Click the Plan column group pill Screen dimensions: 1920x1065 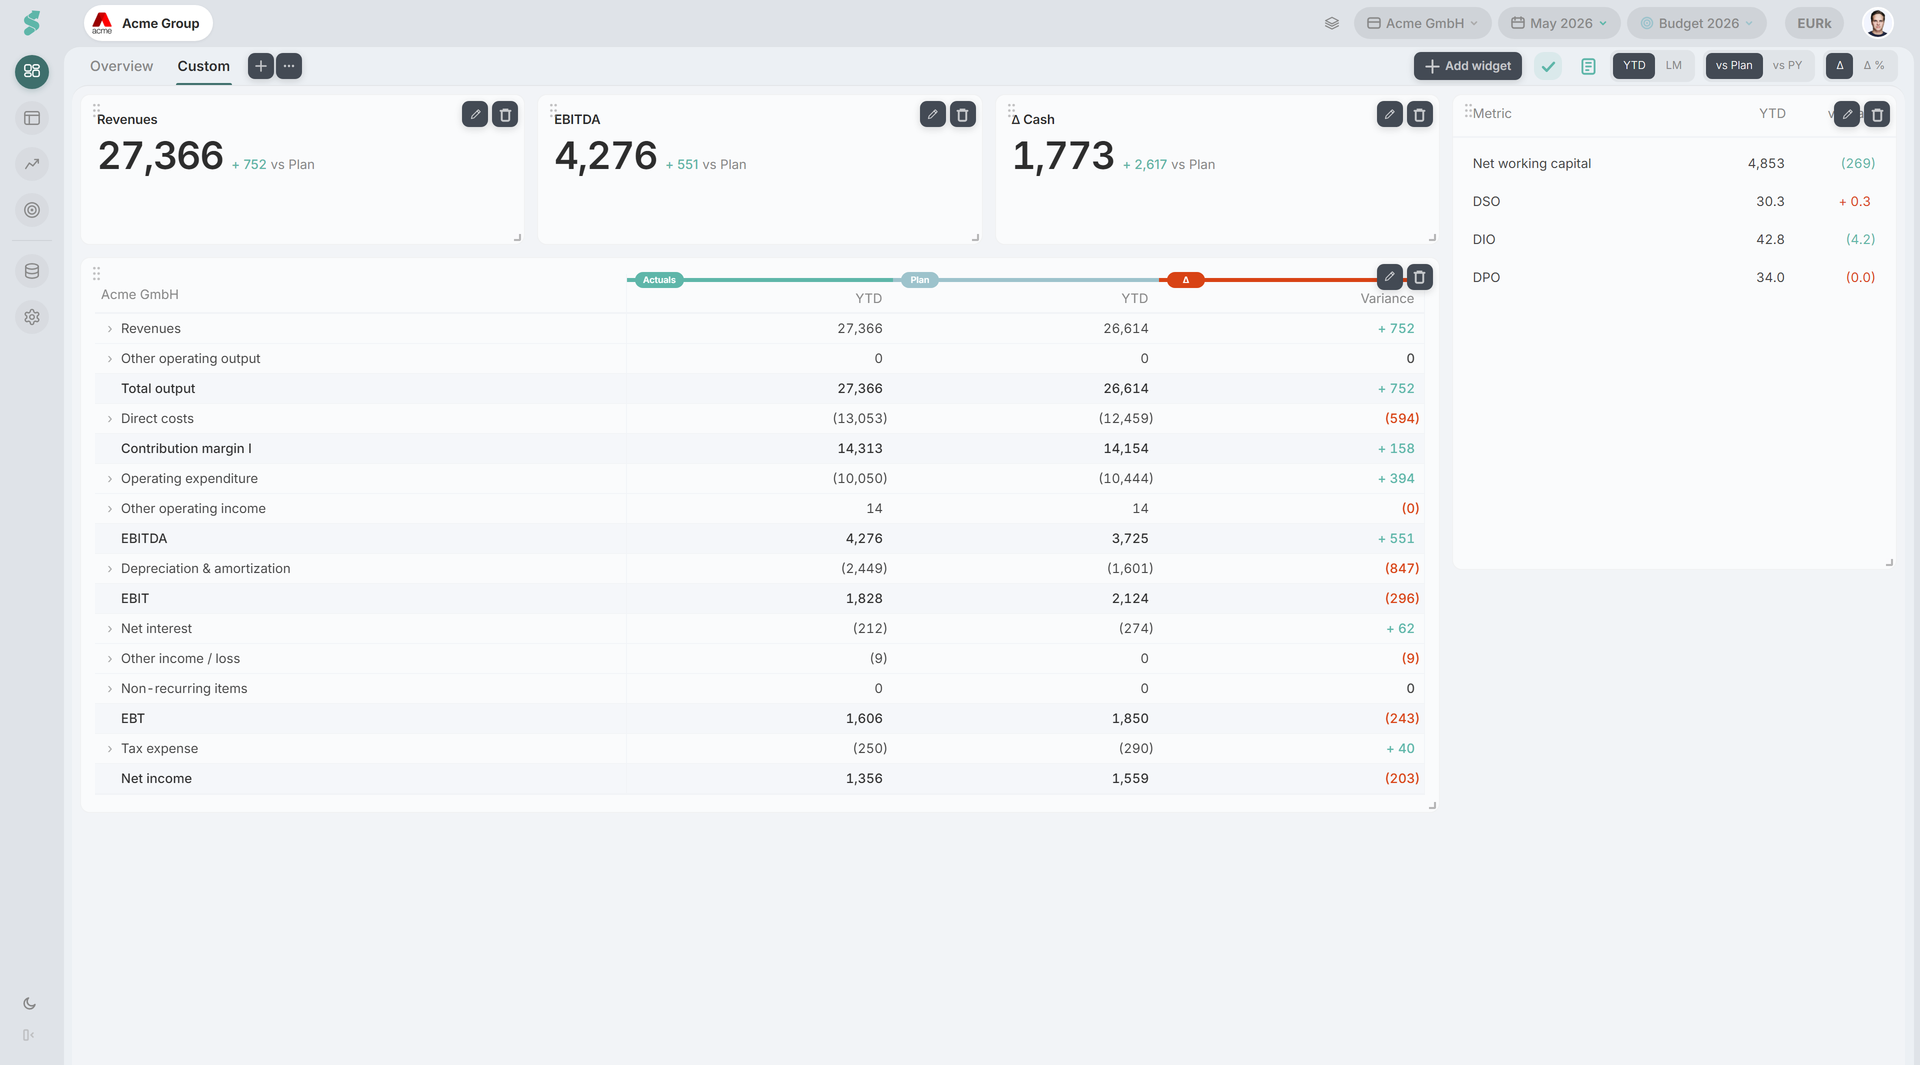(920, 280)
